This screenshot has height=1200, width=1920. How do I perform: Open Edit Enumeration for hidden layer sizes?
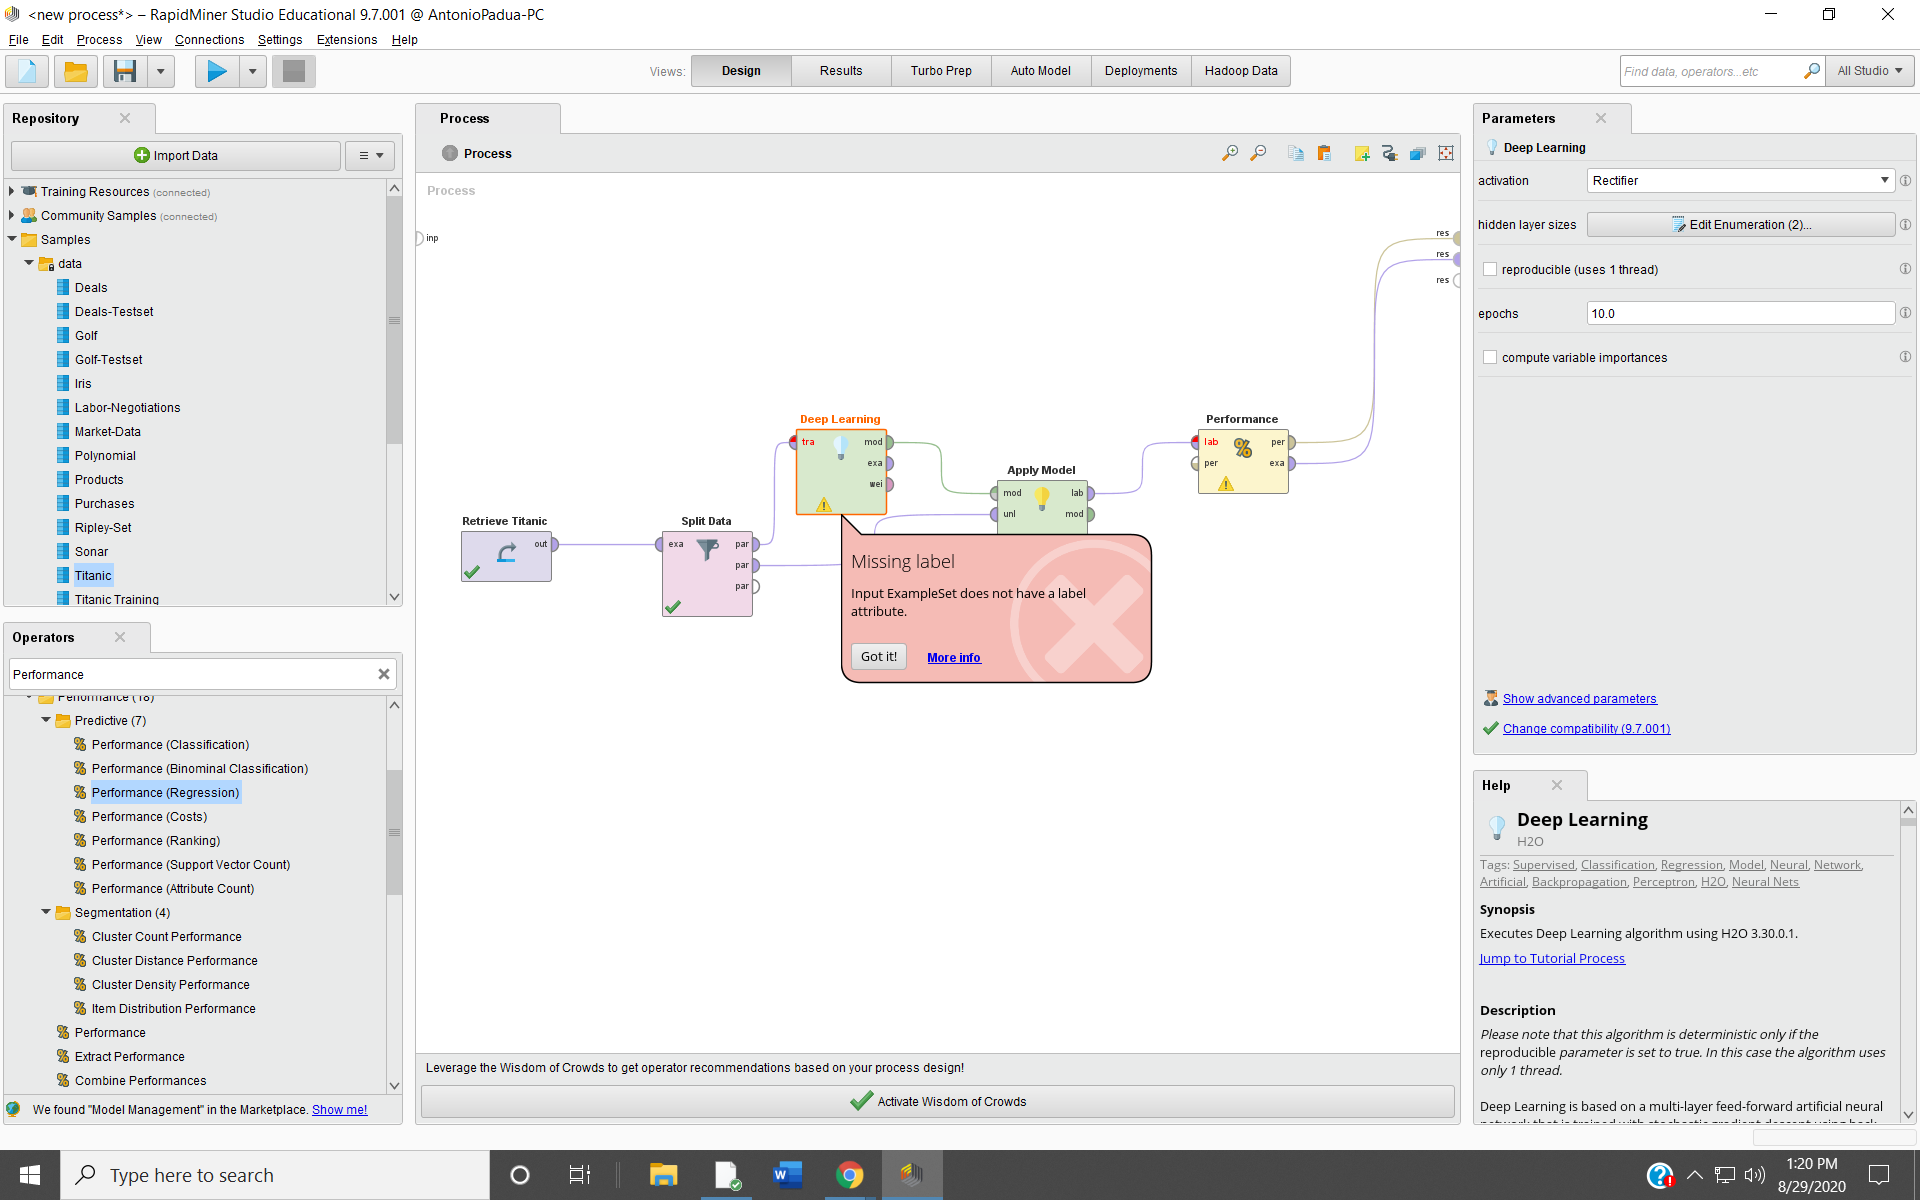pyautogui.click(x=1740, y=225)
